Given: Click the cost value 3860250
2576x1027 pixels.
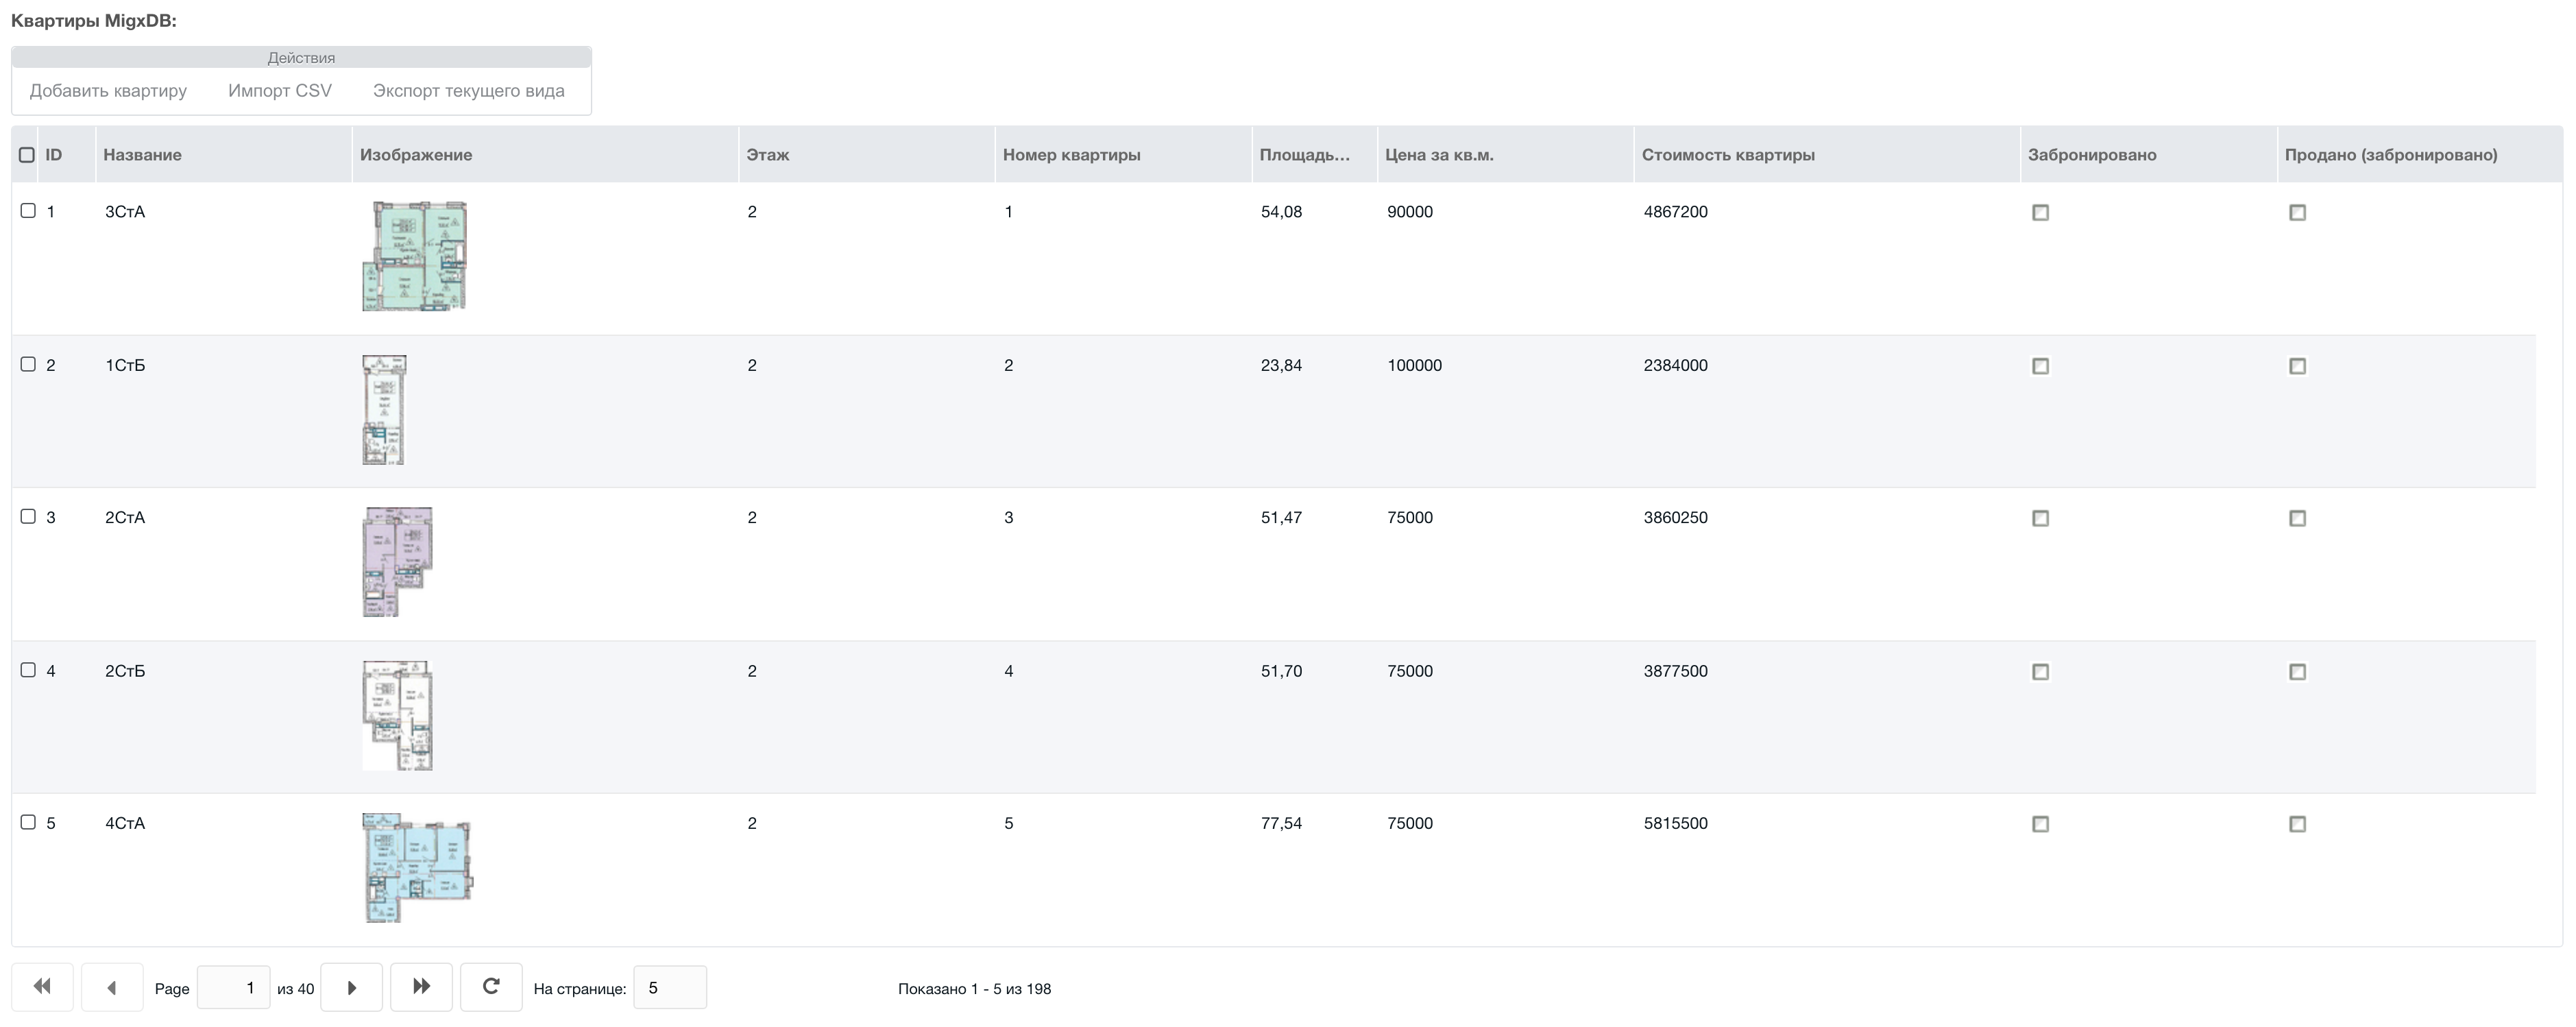Looking at the screenshot, I should coord(1675,517).
